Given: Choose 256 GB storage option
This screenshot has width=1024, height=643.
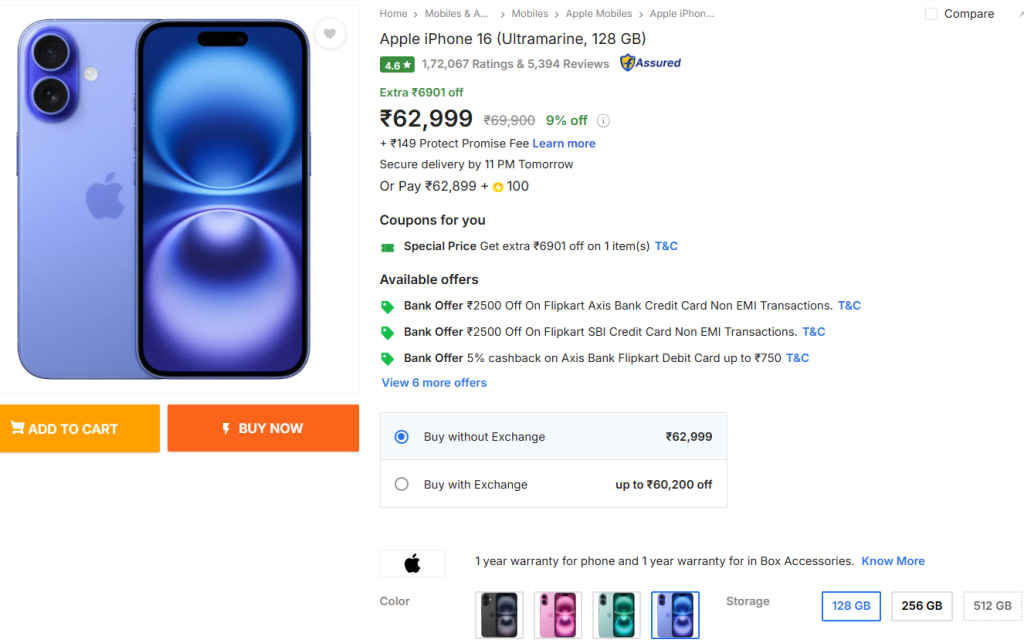Looking at the screenshot, I should pyautogui.click(x=922, y=606).
